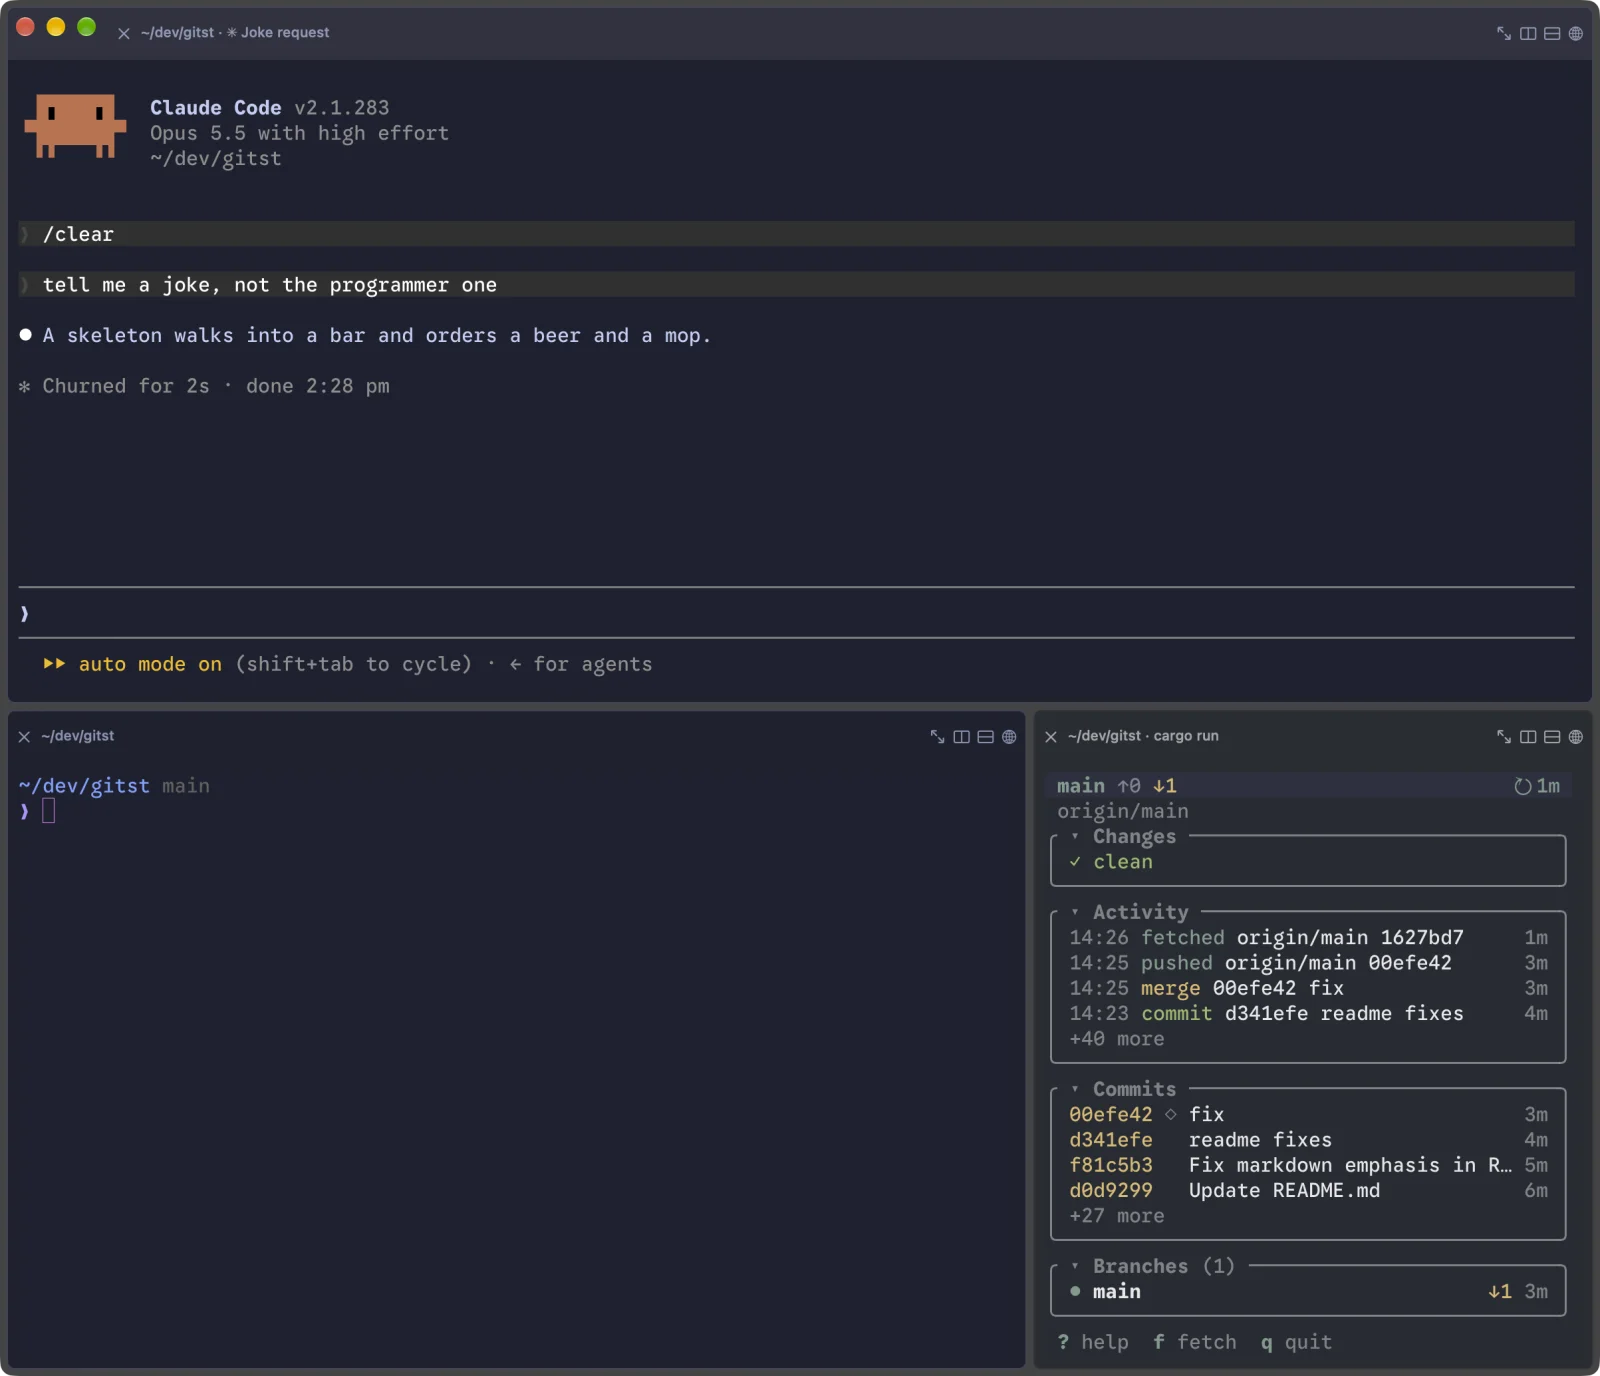This screenshot has height=1376, width=1600.
Task: Click the diamond marker beside commit 00efe42
Action: [1171, 1114]
